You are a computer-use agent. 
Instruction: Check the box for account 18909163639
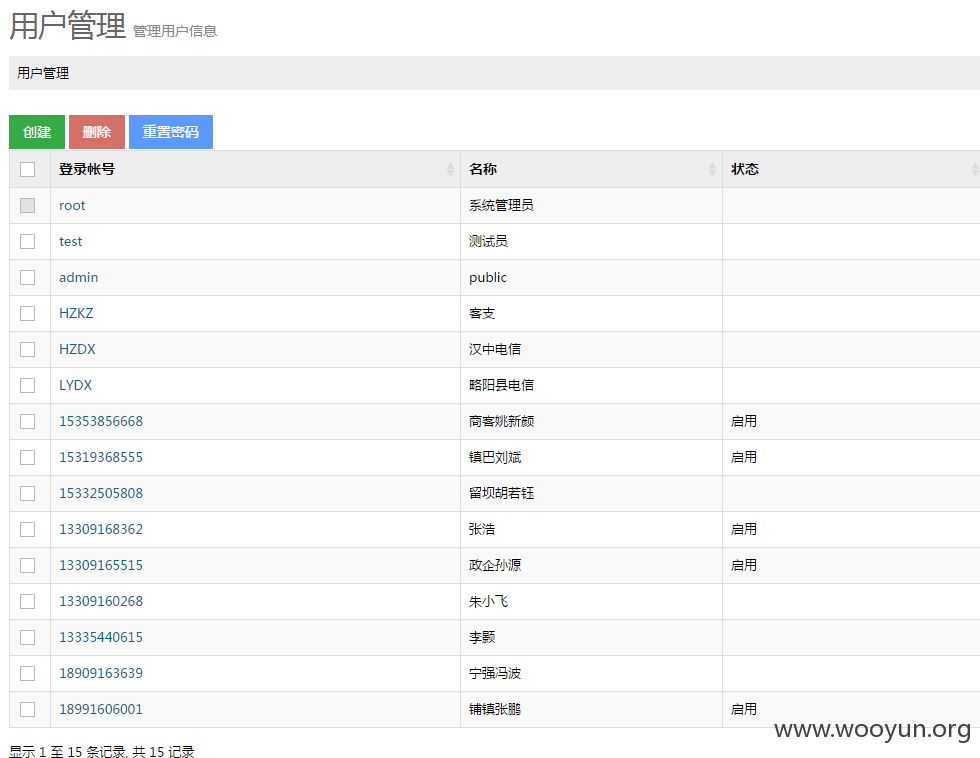pyautogui.click(x=28, y=673)
